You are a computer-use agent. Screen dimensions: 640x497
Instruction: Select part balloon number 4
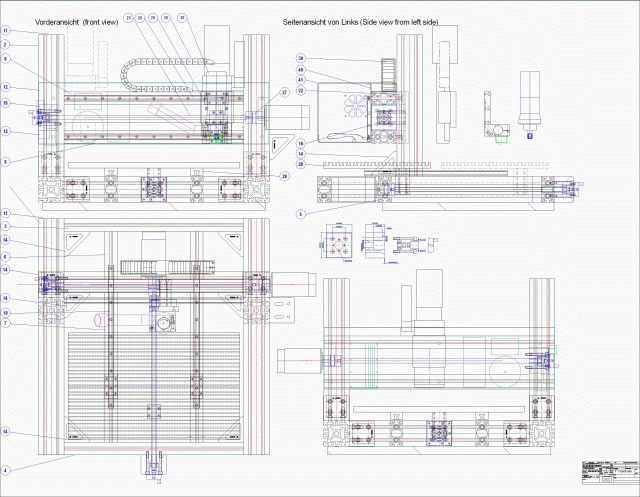5,470
